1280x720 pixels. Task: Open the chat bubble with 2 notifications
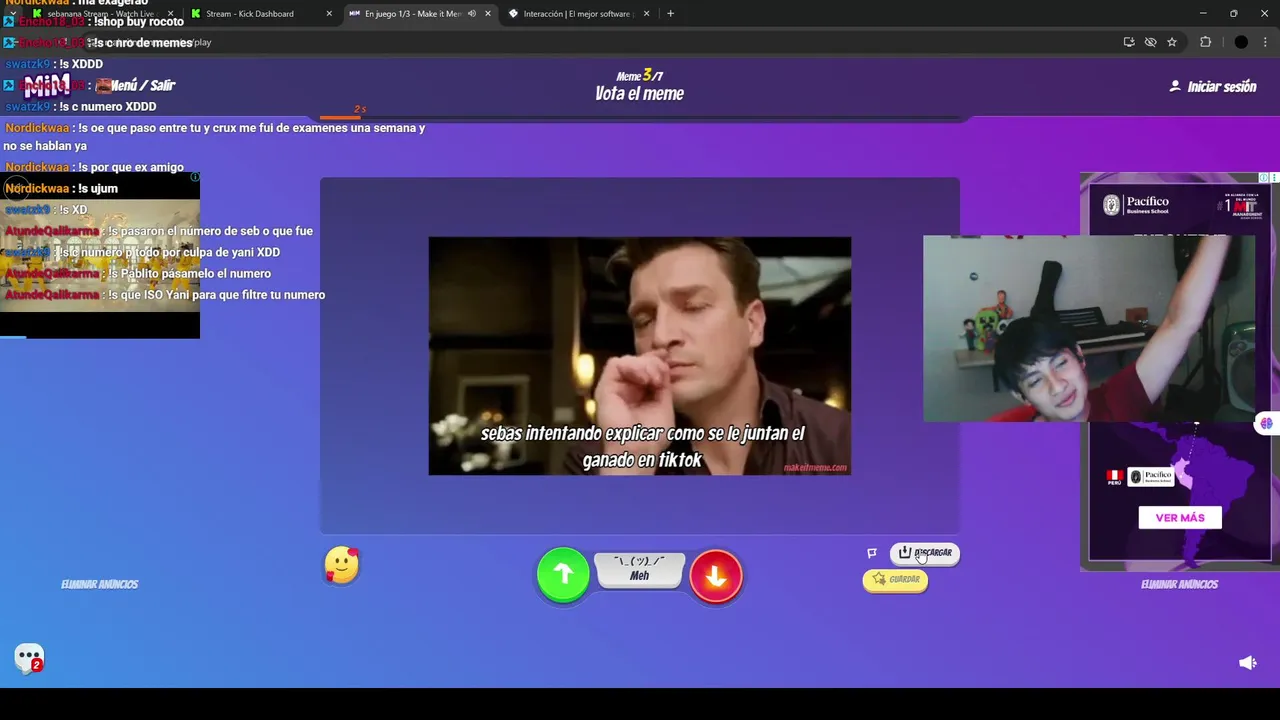pyautogui.click(x=29, y=658)
